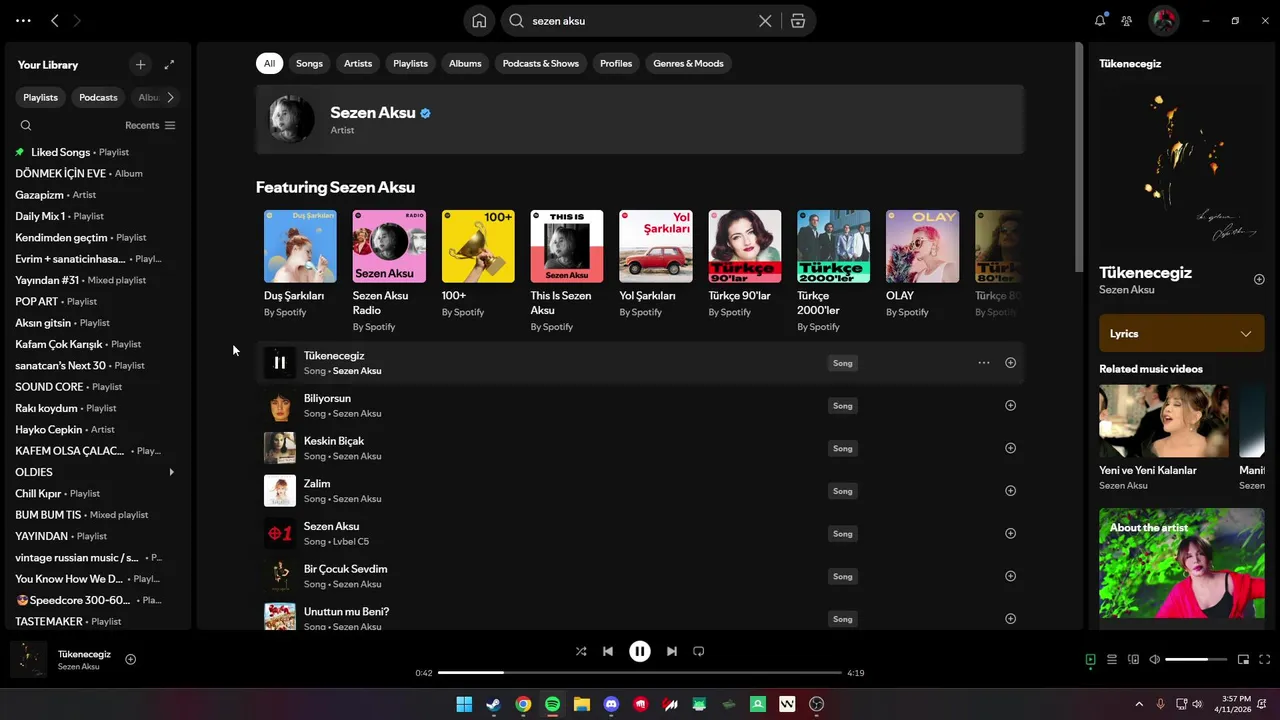Open Connect to a device icon
Screen dimensions: 1280x720
point(1133,659)
